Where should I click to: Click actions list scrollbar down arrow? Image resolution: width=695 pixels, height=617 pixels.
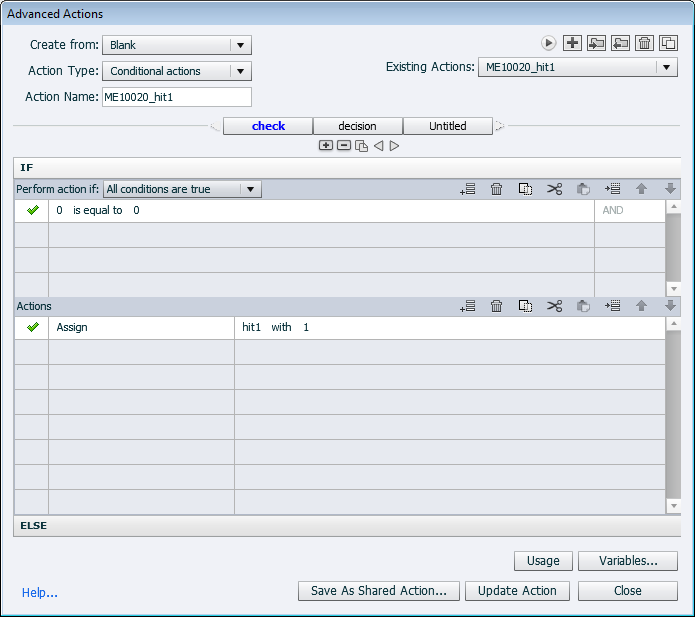(x=674, y=506)
